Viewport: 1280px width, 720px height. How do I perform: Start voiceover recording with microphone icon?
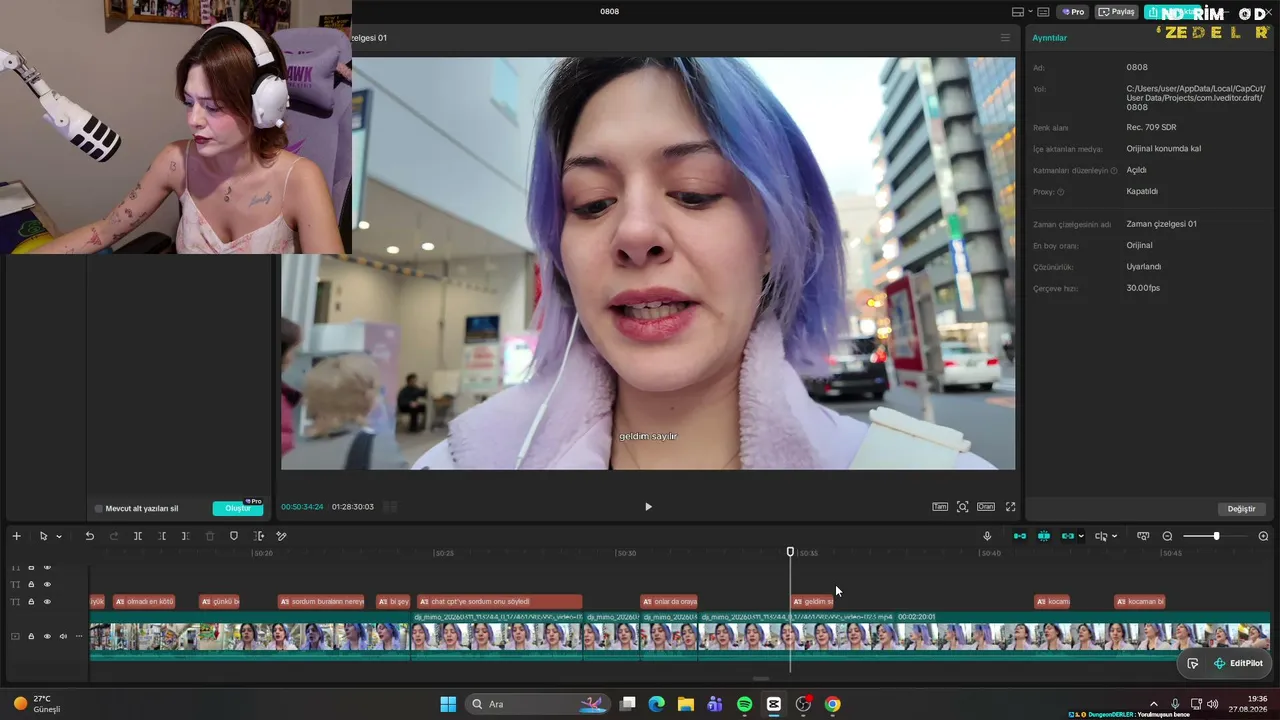coord(987,536)
